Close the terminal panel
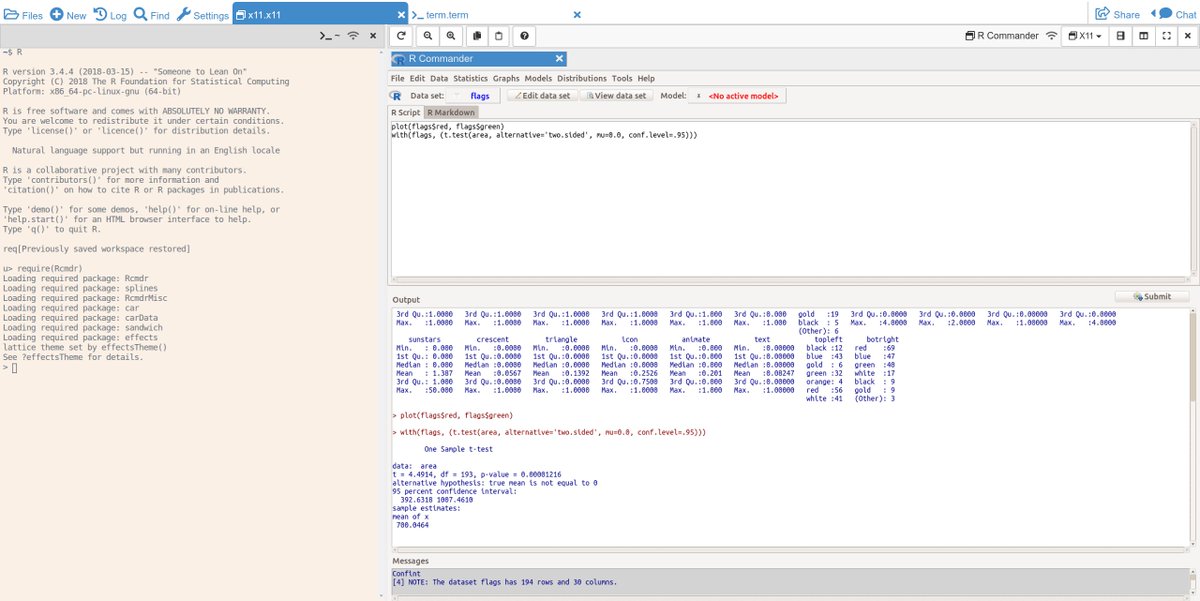The image size is (1200, 601). click(373, 36)
